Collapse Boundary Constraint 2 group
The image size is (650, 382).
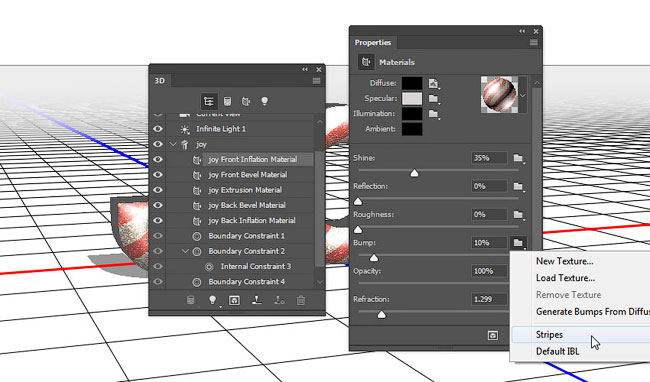click(x=185, y=251)
